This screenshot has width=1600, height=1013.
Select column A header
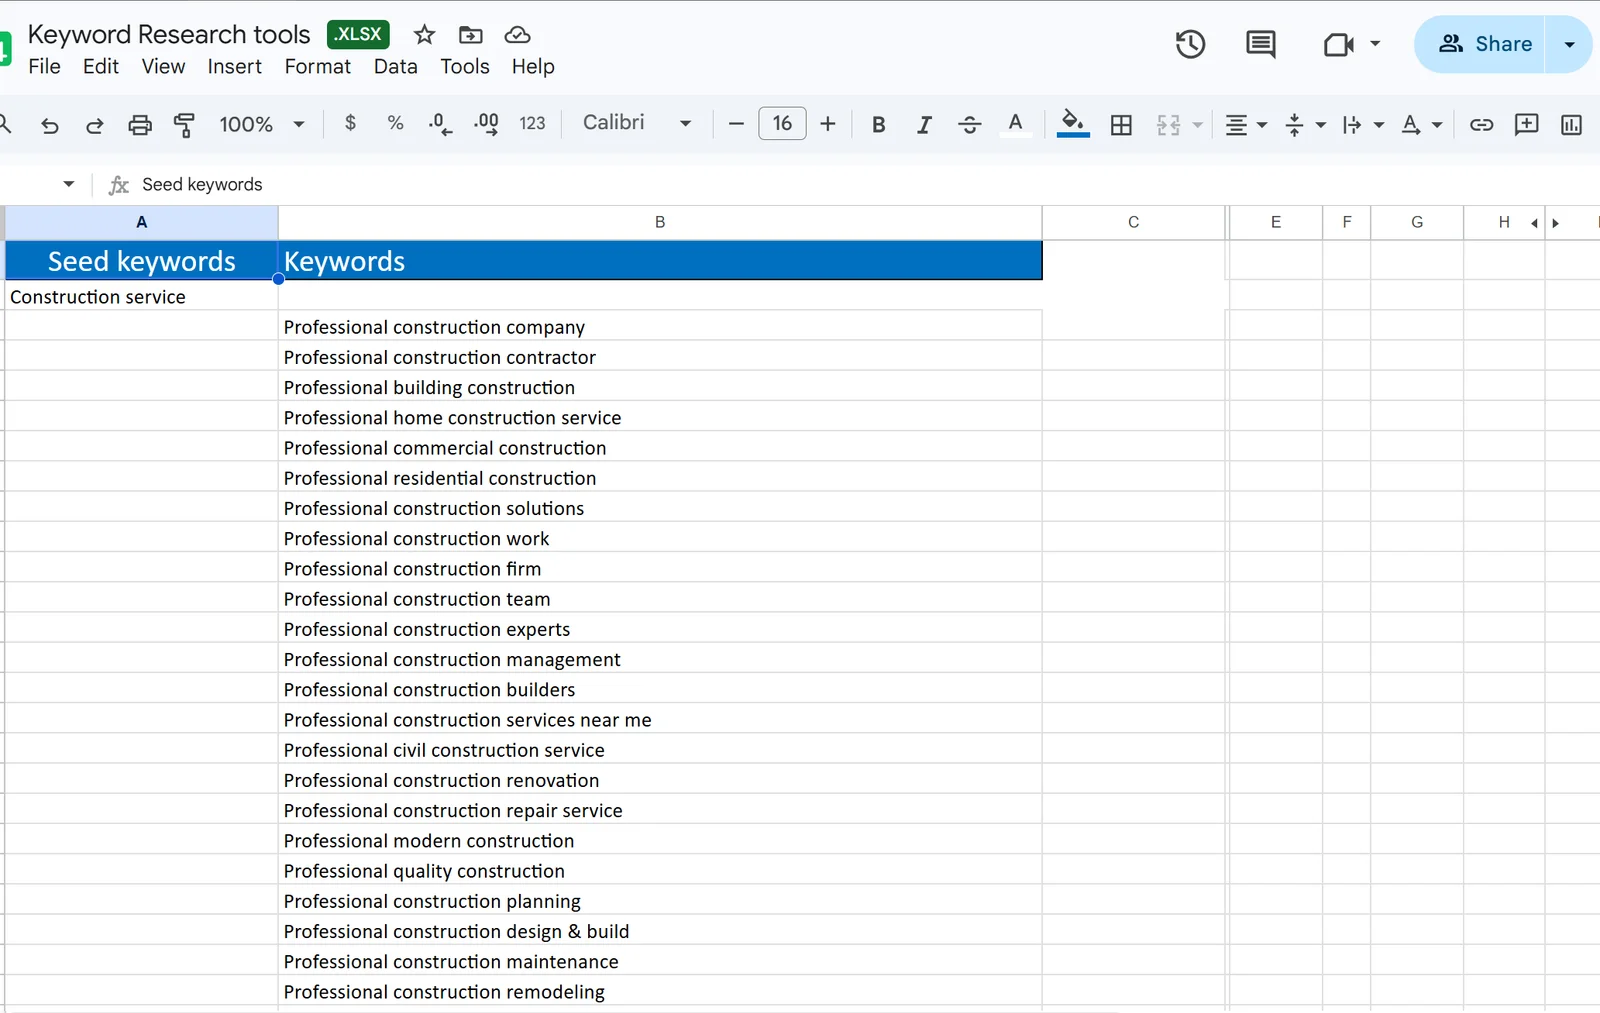(141, 222)
